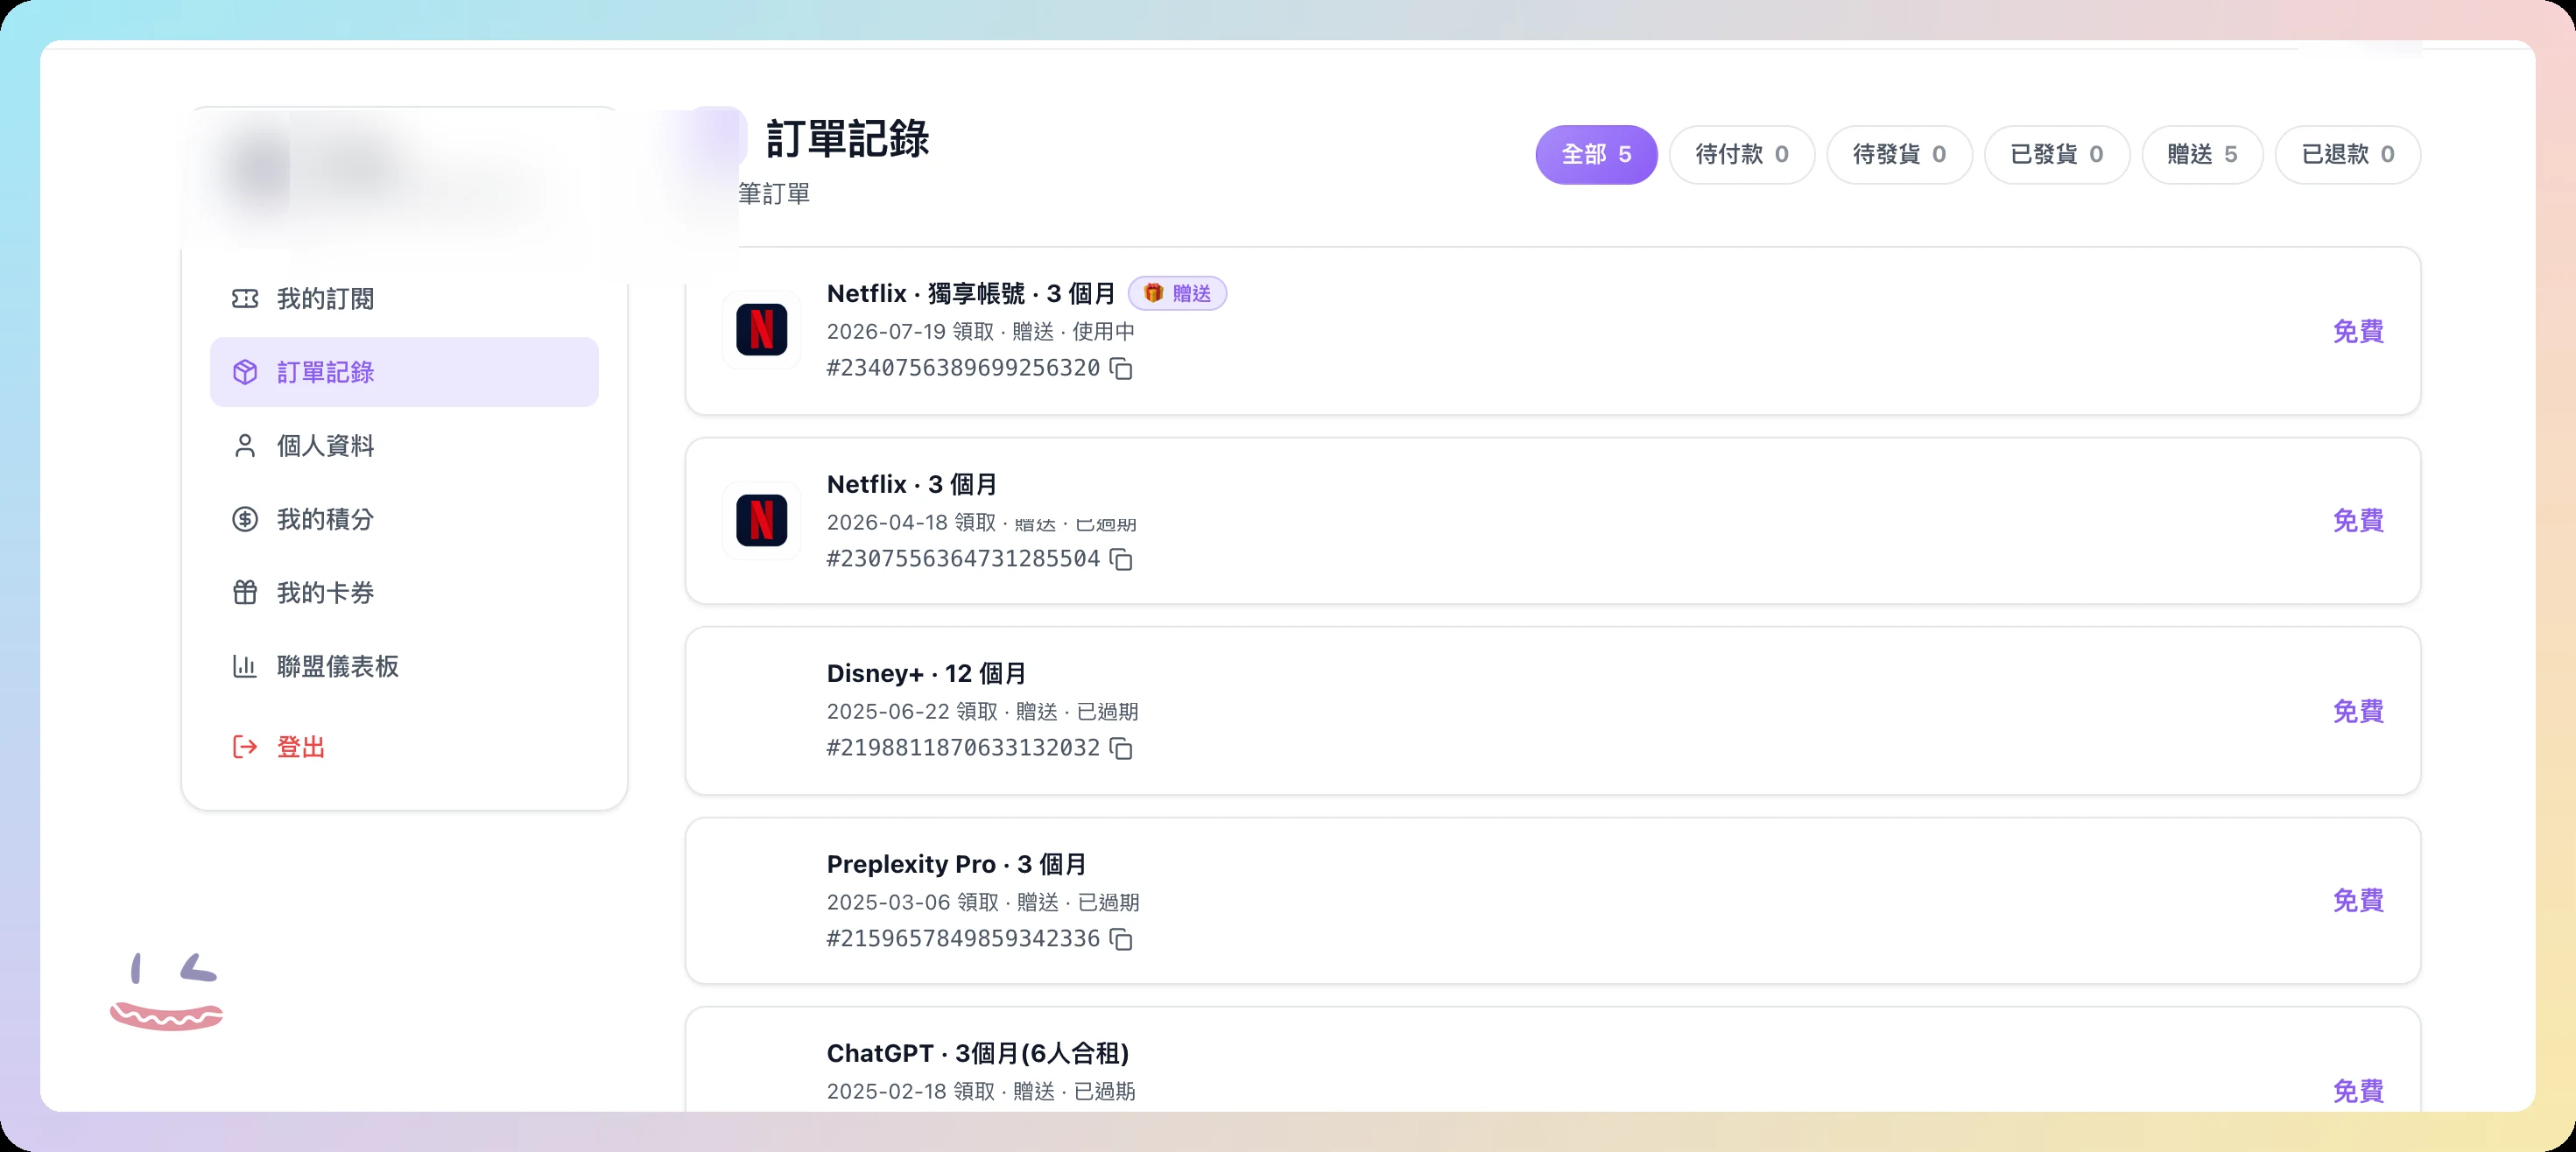Click 免費 price on Netflix 2026-04-18 order
Viewport: 2576px width, 1152px height.
[x=2358, y=521]
